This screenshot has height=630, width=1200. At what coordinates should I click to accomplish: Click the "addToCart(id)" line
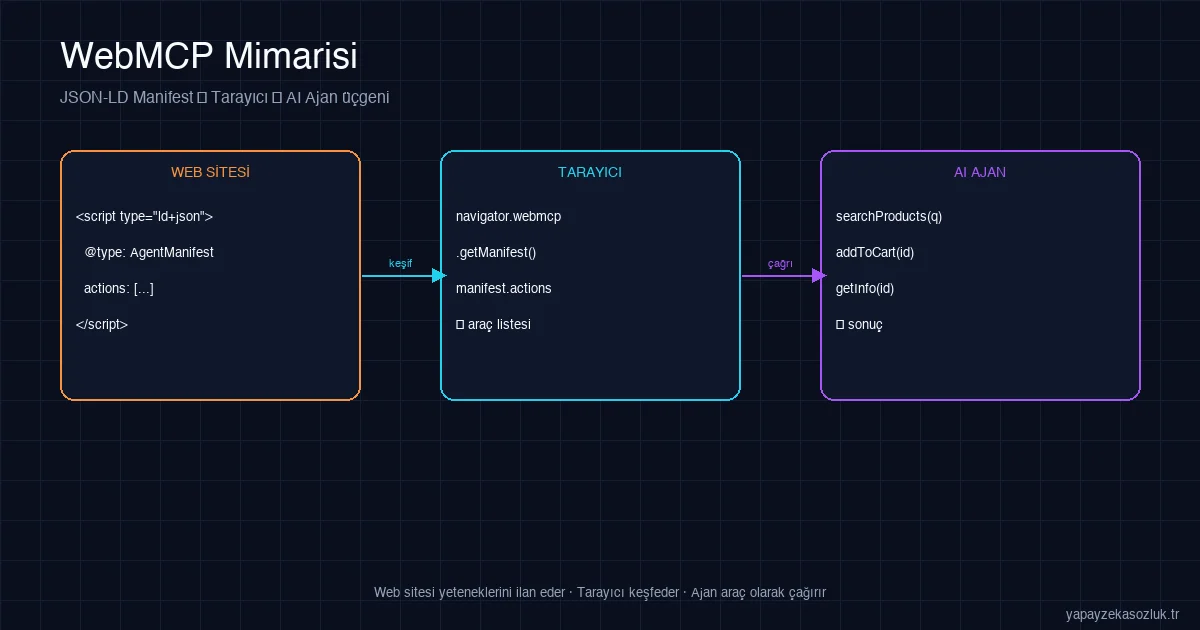pyautogui.click(x=875, y=252)
